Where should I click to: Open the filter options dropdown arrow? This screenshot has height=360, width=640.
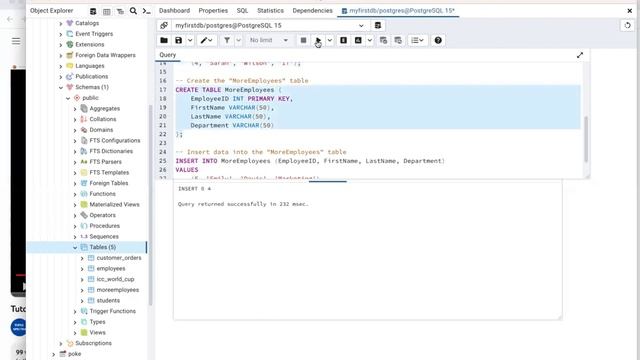[x=238, y=40]
